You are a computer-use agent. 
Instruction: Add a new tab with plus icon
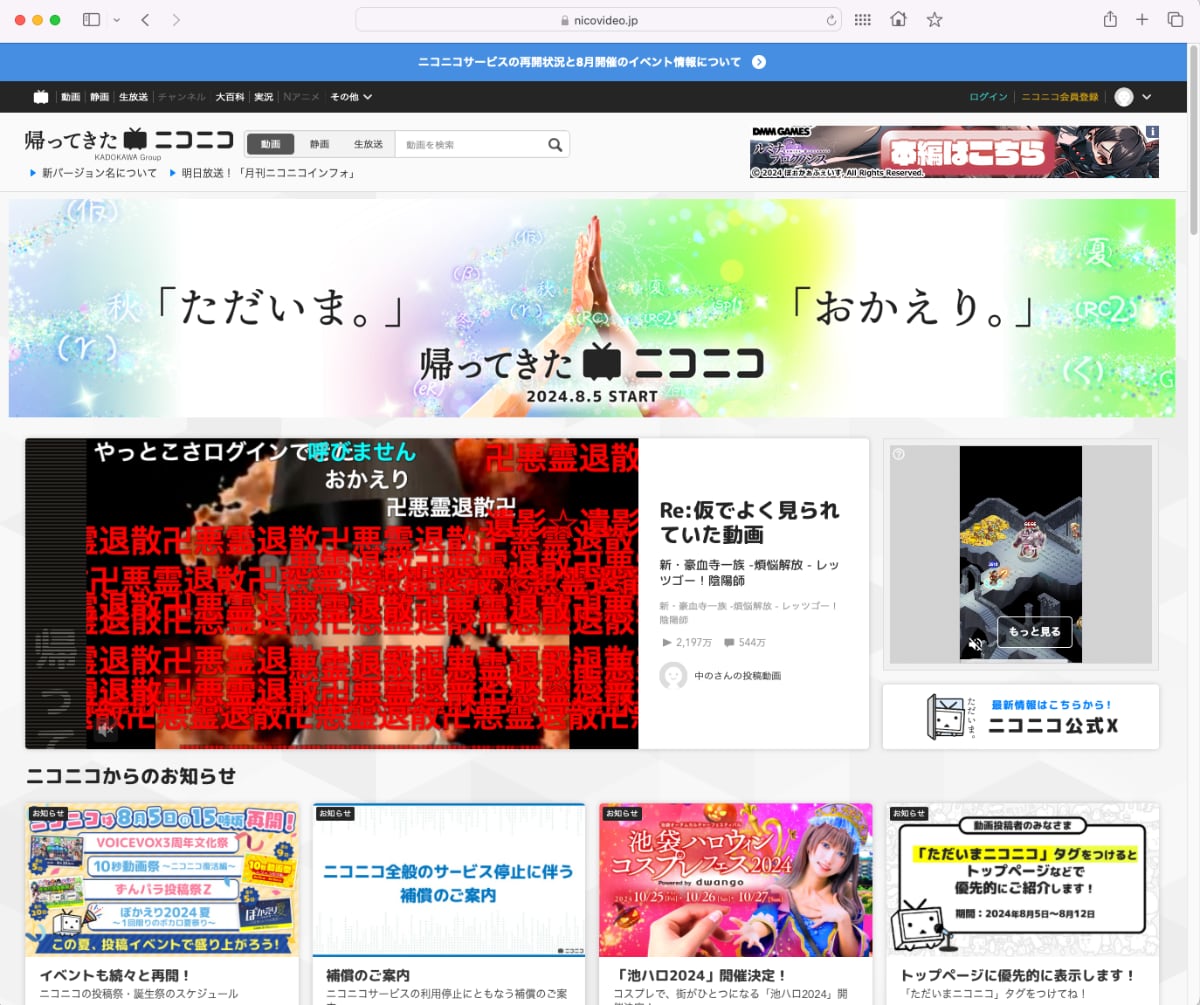coord(1142,20)
